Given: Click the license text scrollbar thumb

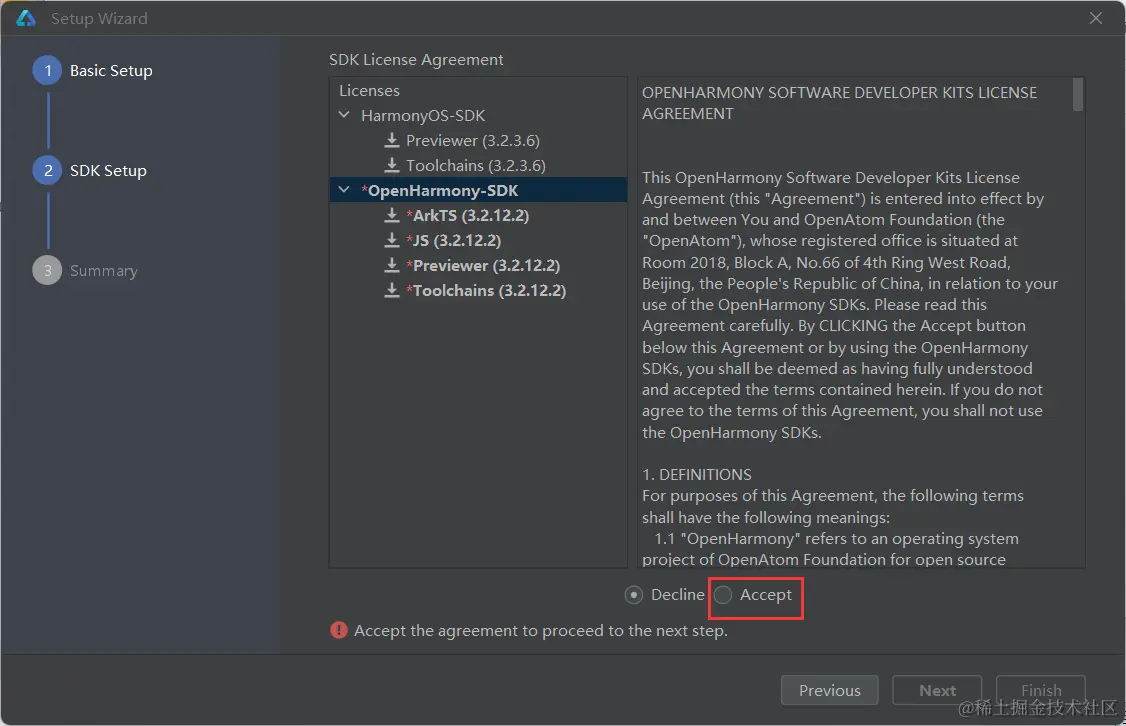Looking at the screenshot, I should [1077, 95].
